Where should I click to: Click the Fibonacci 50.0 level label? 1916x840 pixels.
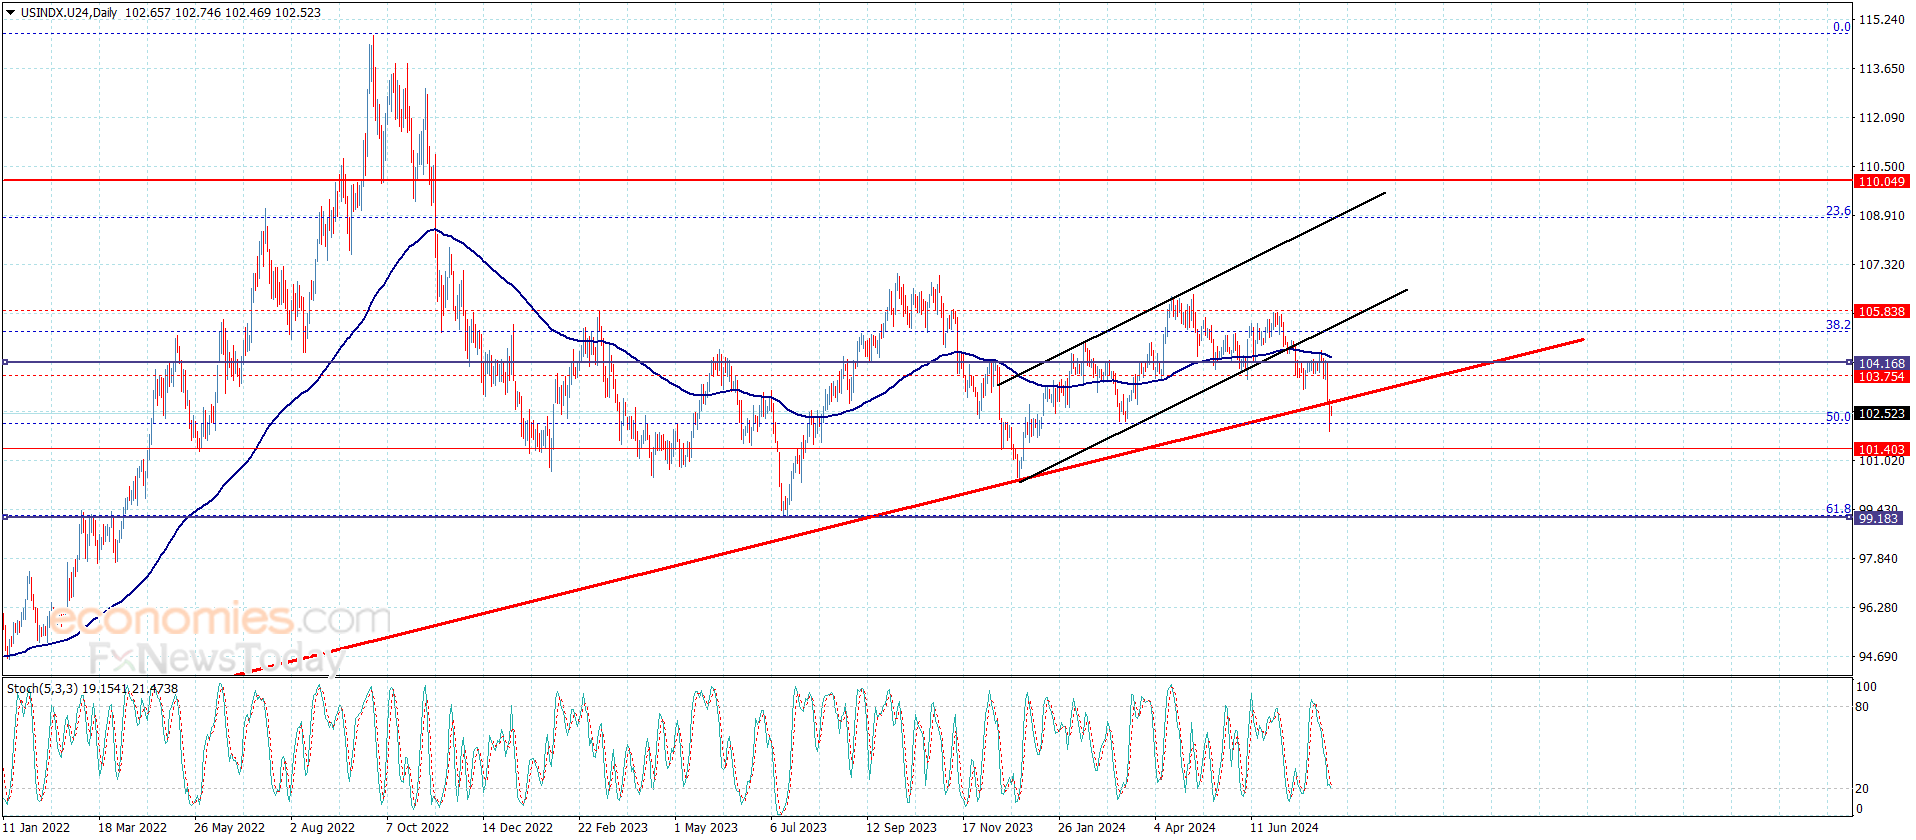(x=1838, y=417)
